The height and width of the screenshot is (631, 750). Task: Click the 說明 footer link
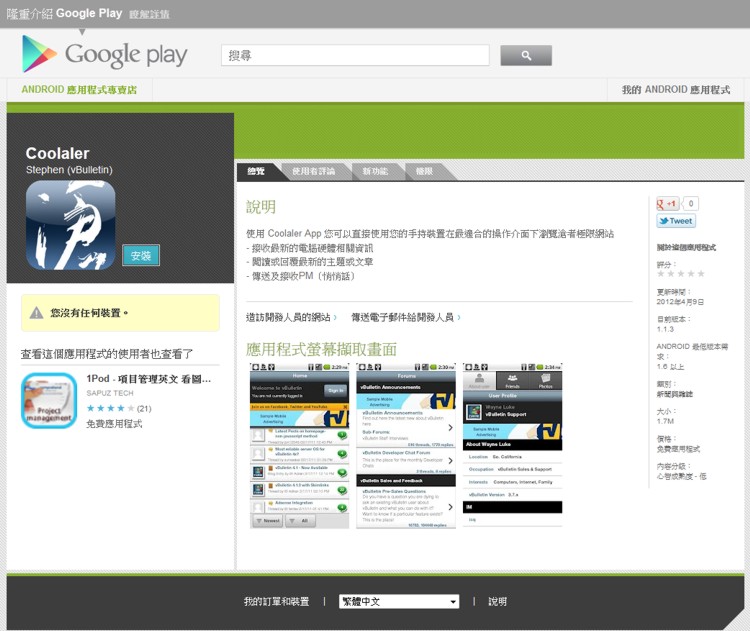497,601
